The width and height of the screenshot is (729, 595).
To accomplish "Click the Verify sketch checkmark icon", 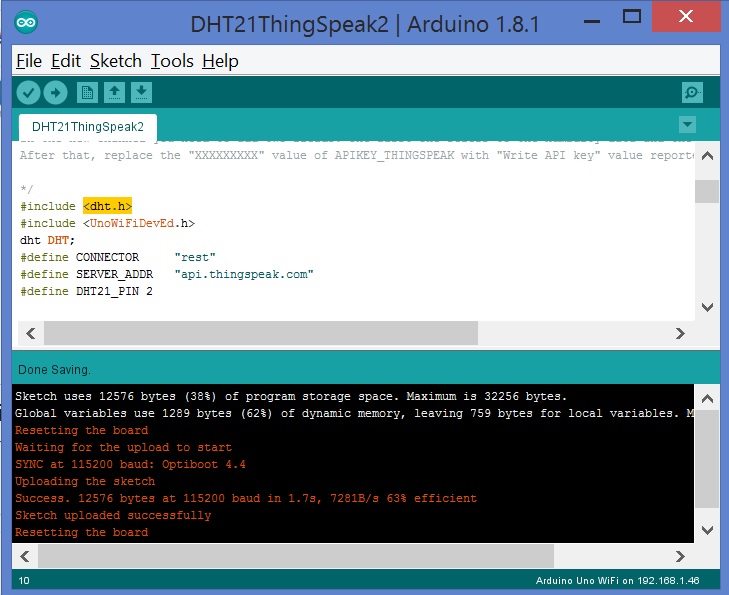I will [28, 93].
